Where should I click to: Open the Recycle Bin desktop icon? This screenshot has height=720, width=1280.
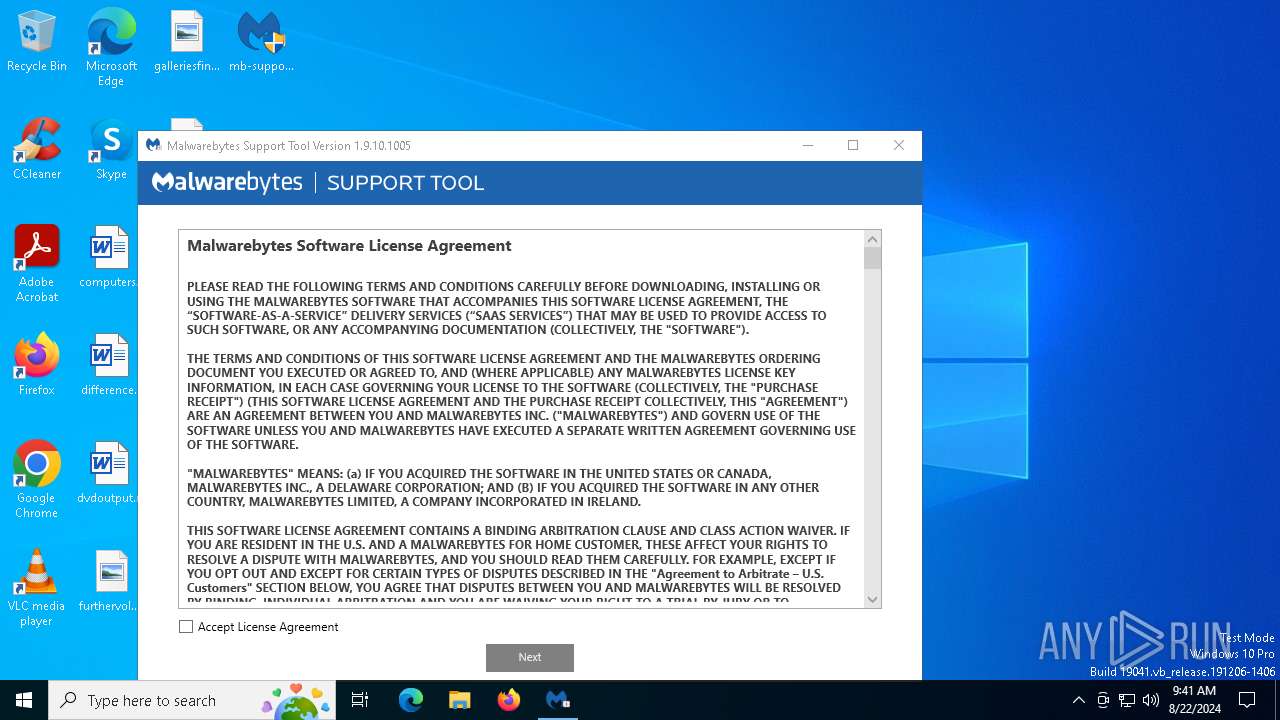click(37, 42)
